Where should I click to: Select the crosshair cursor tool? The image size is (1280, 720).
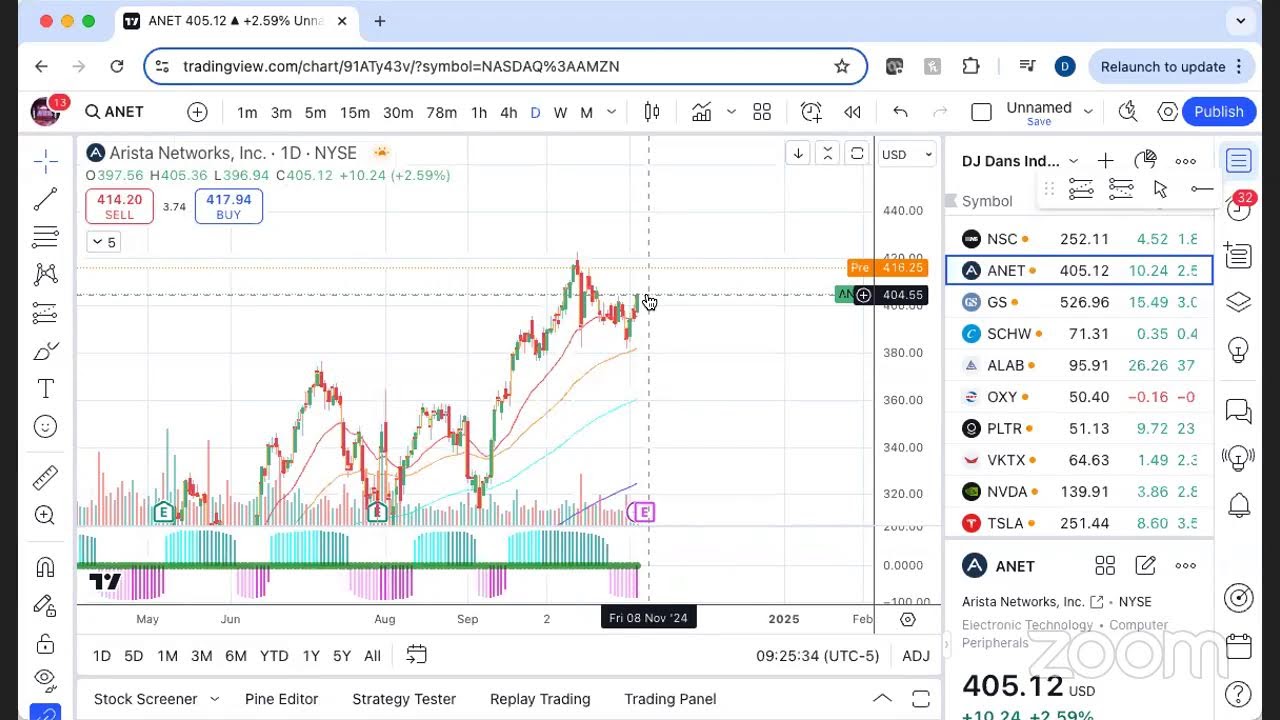click(x=45, y=161)
